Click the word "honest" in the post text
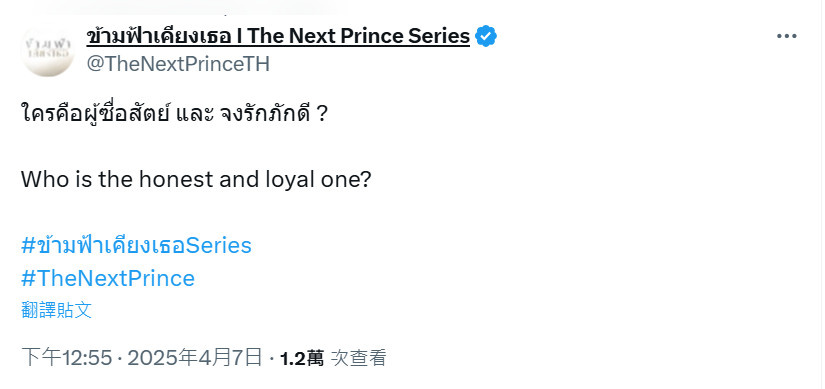825x389 pixels. (176, 179)
